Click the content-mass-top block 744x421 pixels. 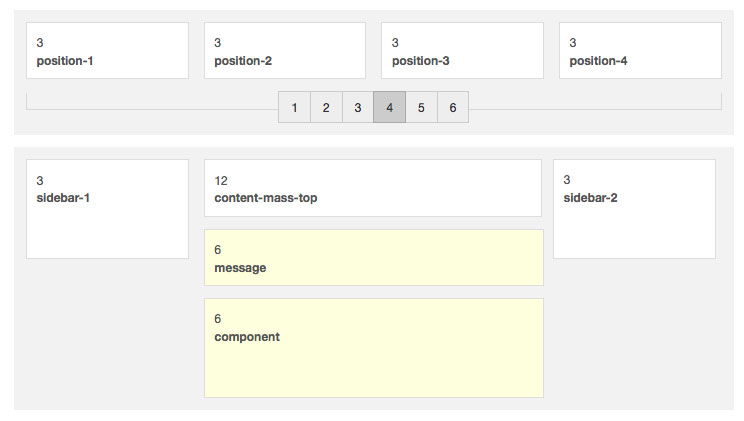[373, 188]
